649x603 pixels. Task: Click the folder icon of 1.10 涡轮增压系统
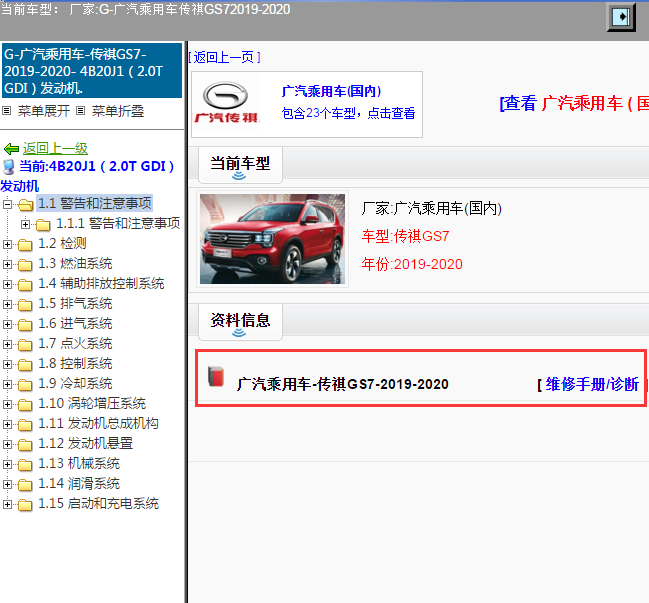[25, 405]
